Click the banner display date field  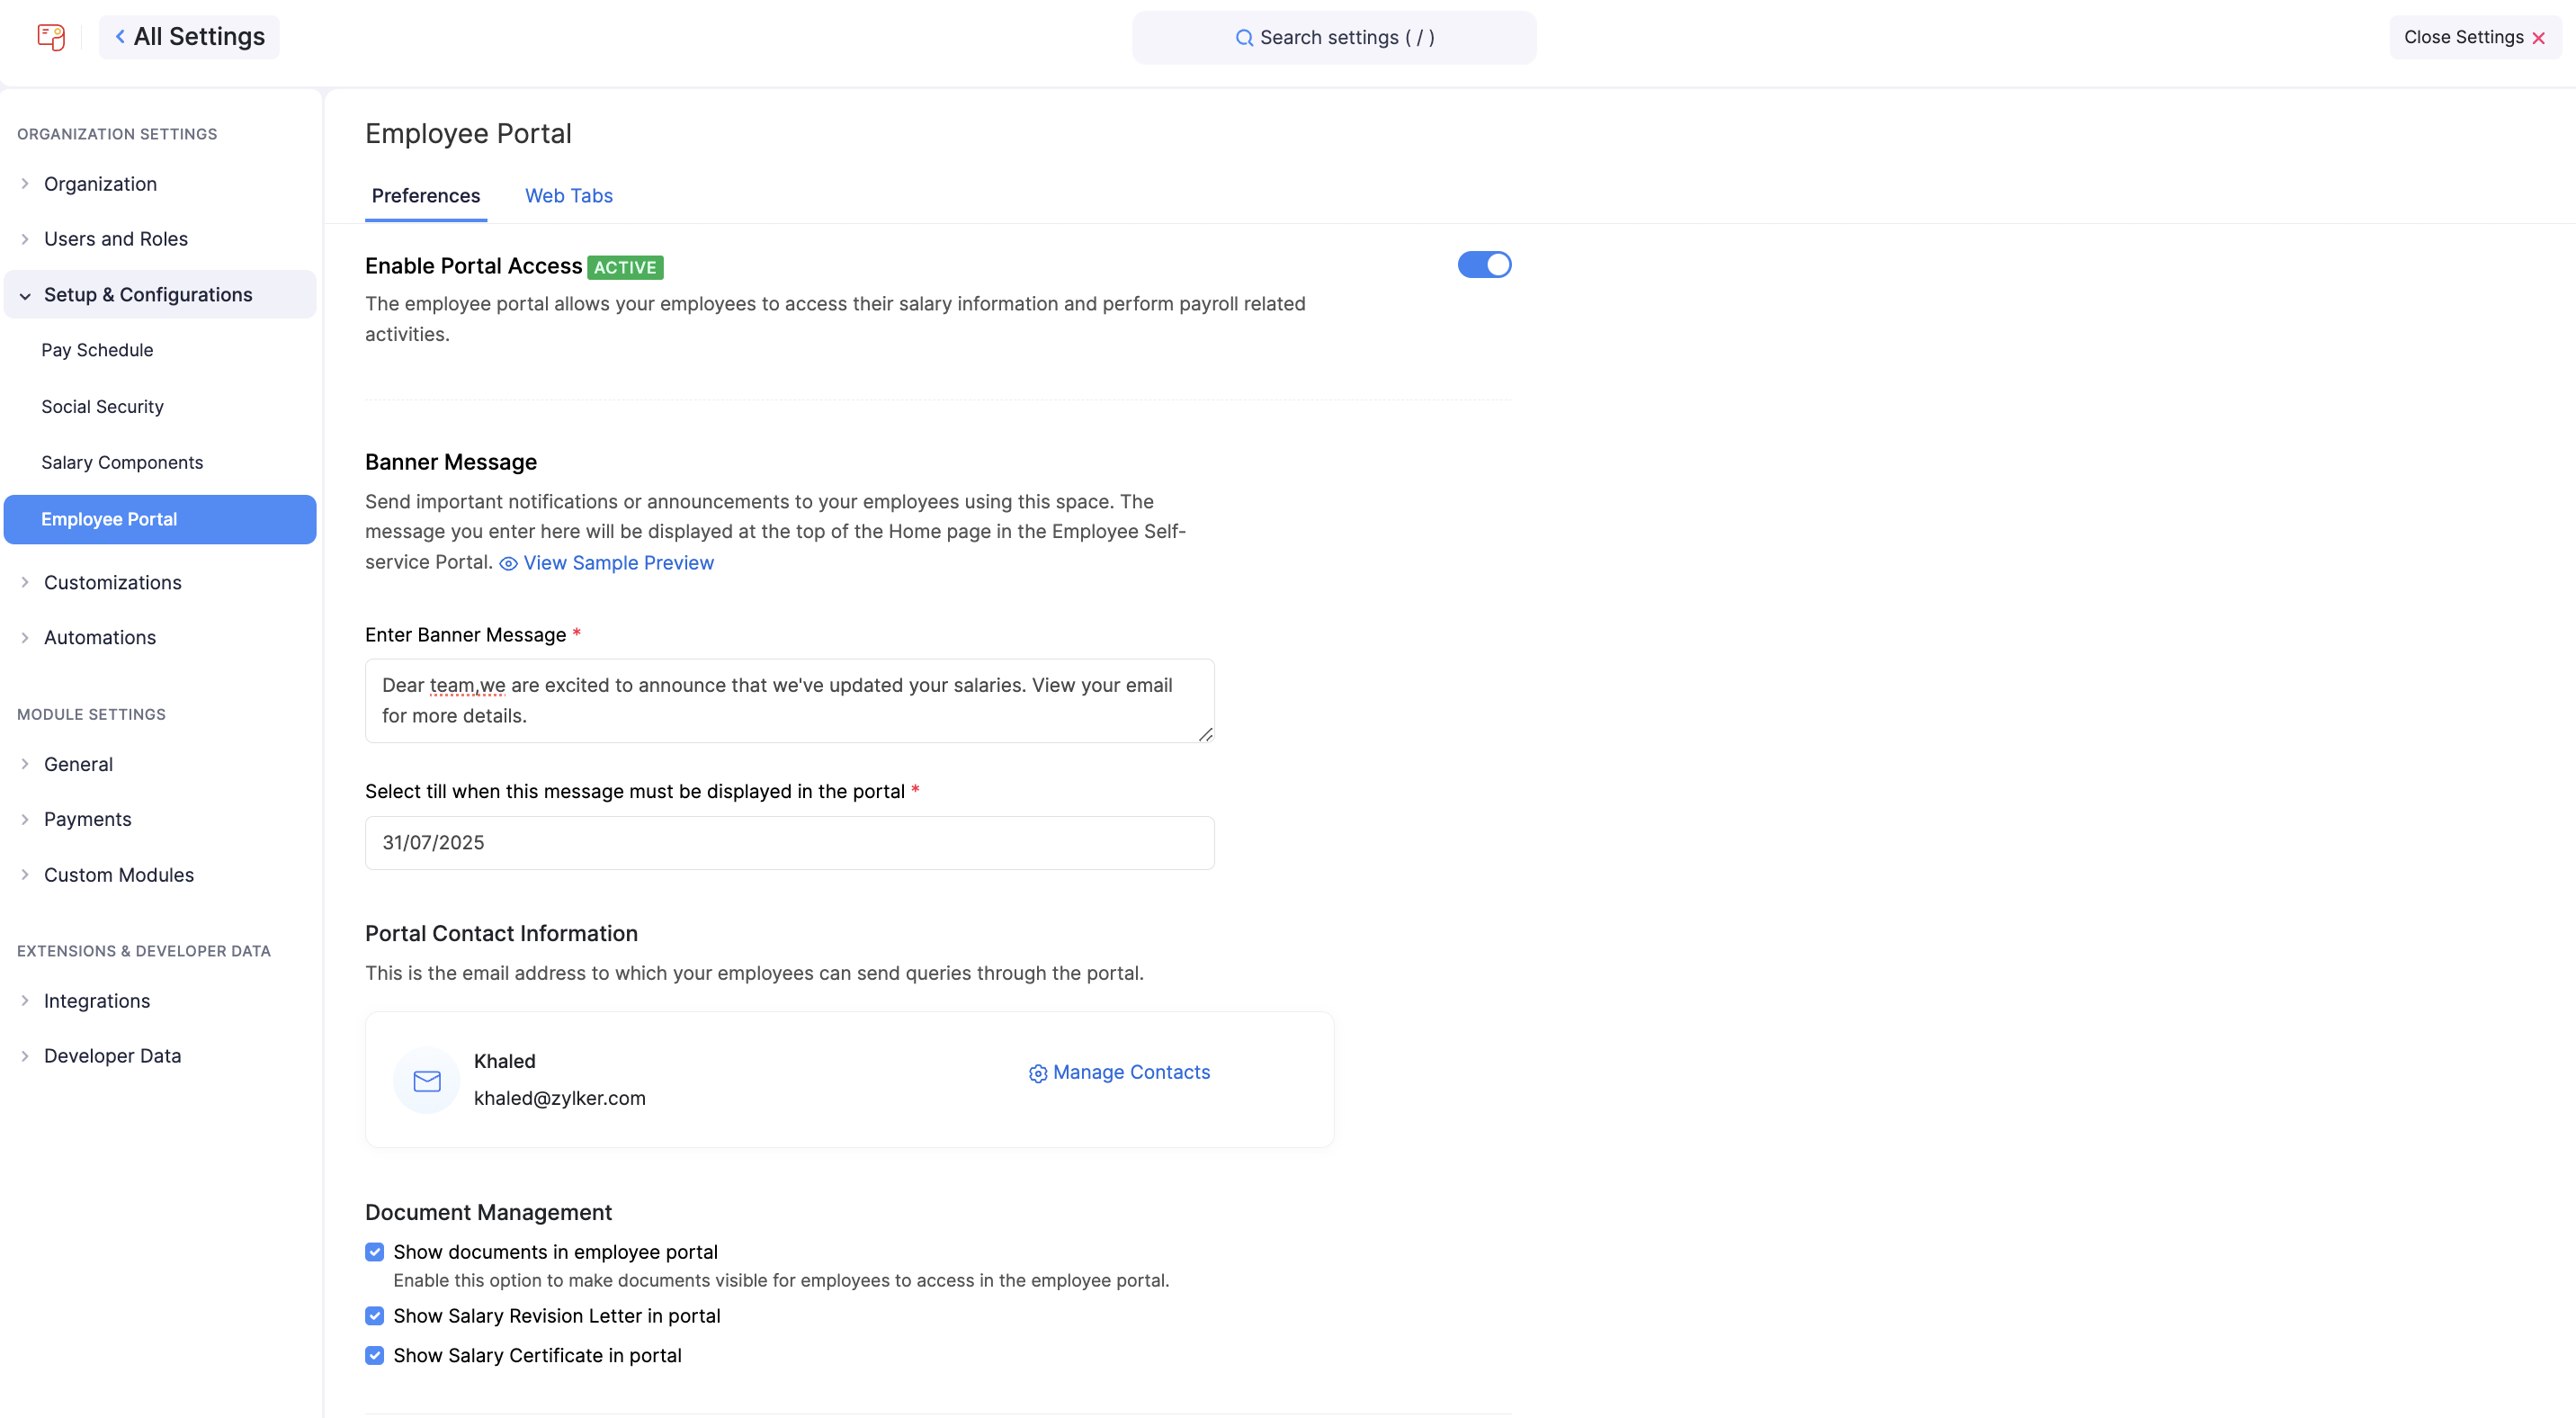[x=789, y=842]
